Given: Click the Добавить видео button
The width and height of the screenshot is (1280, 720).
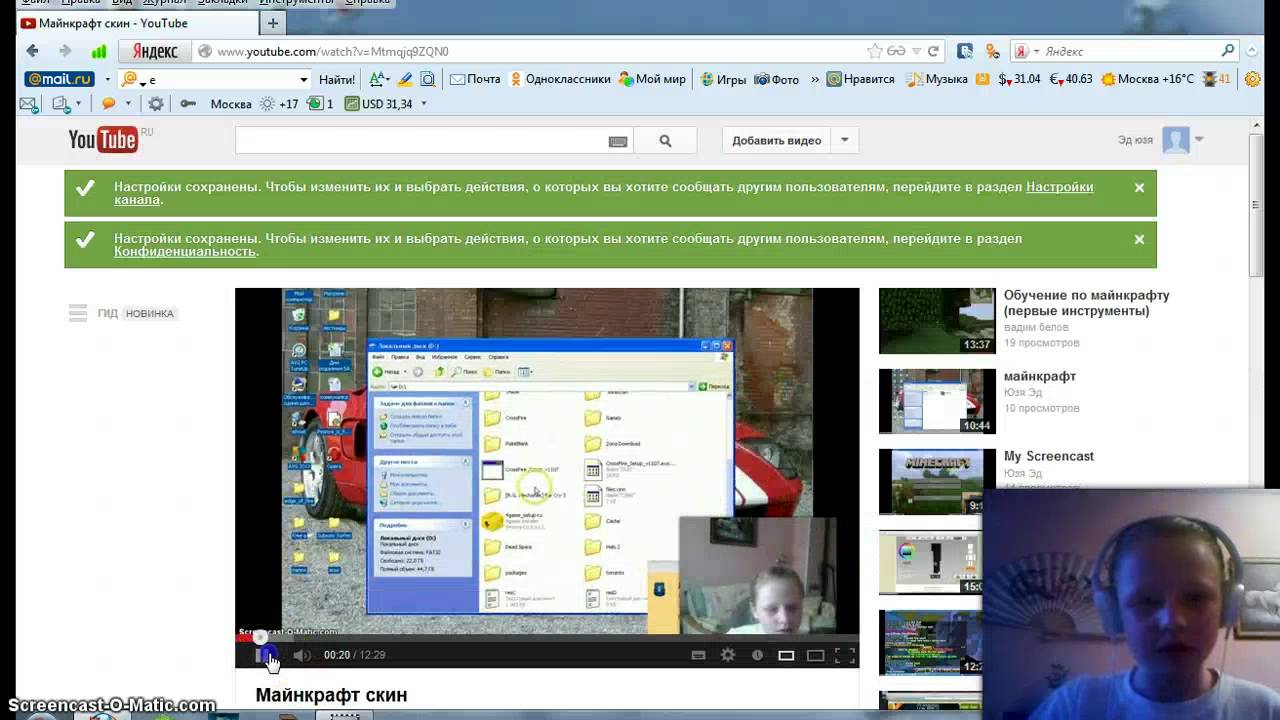Looking at the screenshot, I should click(x=776, y=141).
